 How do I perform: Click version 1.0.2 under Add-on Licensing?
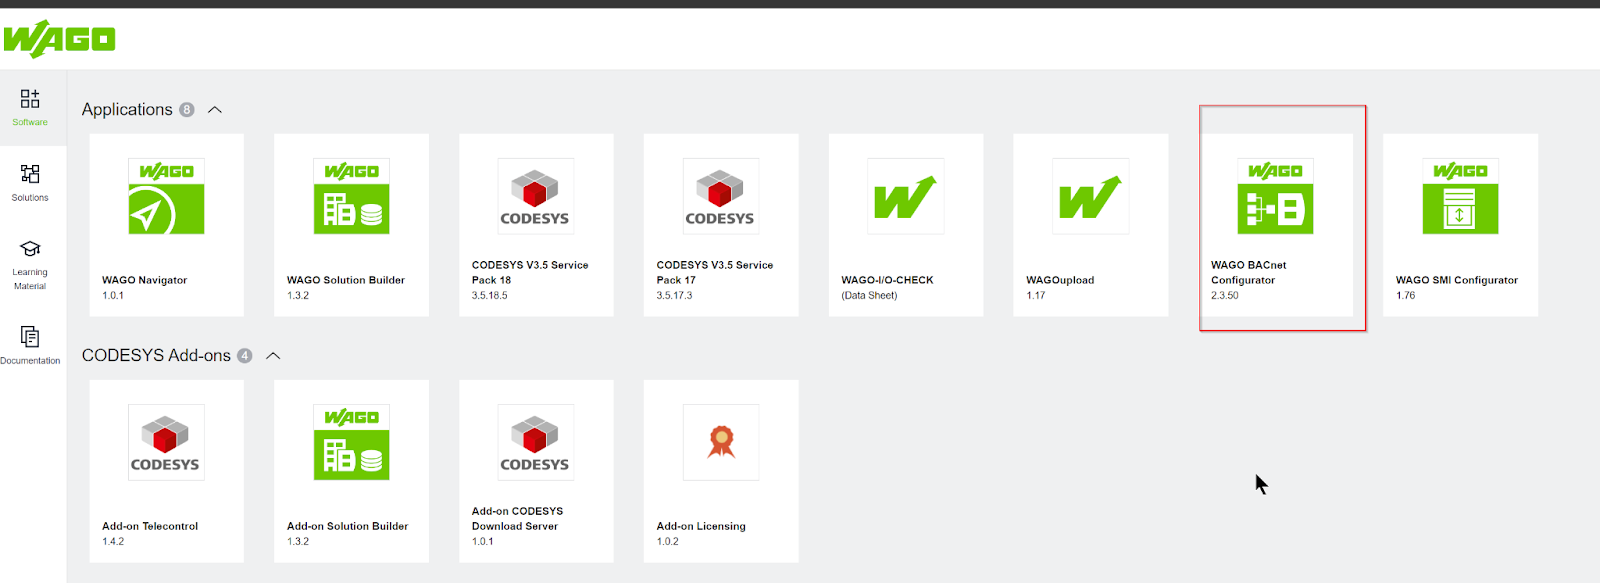(x=667, y=542)
